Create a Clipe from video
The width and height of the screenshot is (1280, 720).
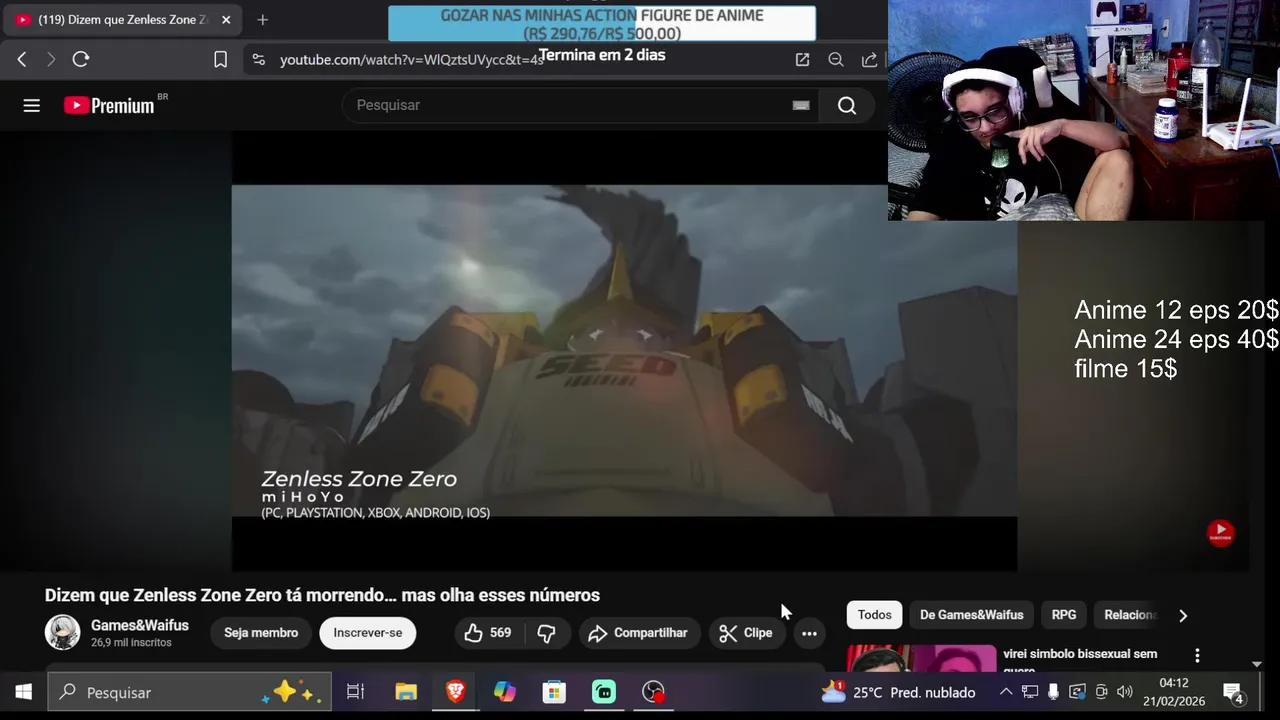coord(747,633)
